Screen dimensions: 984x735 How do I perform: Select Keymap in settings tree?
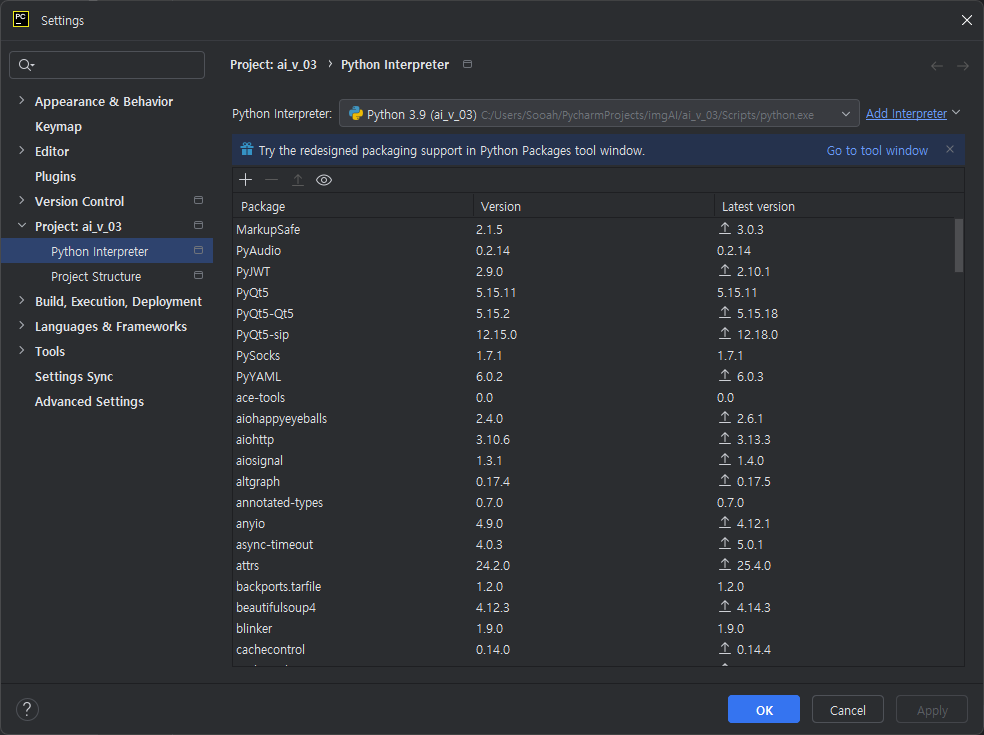[58, 127]
